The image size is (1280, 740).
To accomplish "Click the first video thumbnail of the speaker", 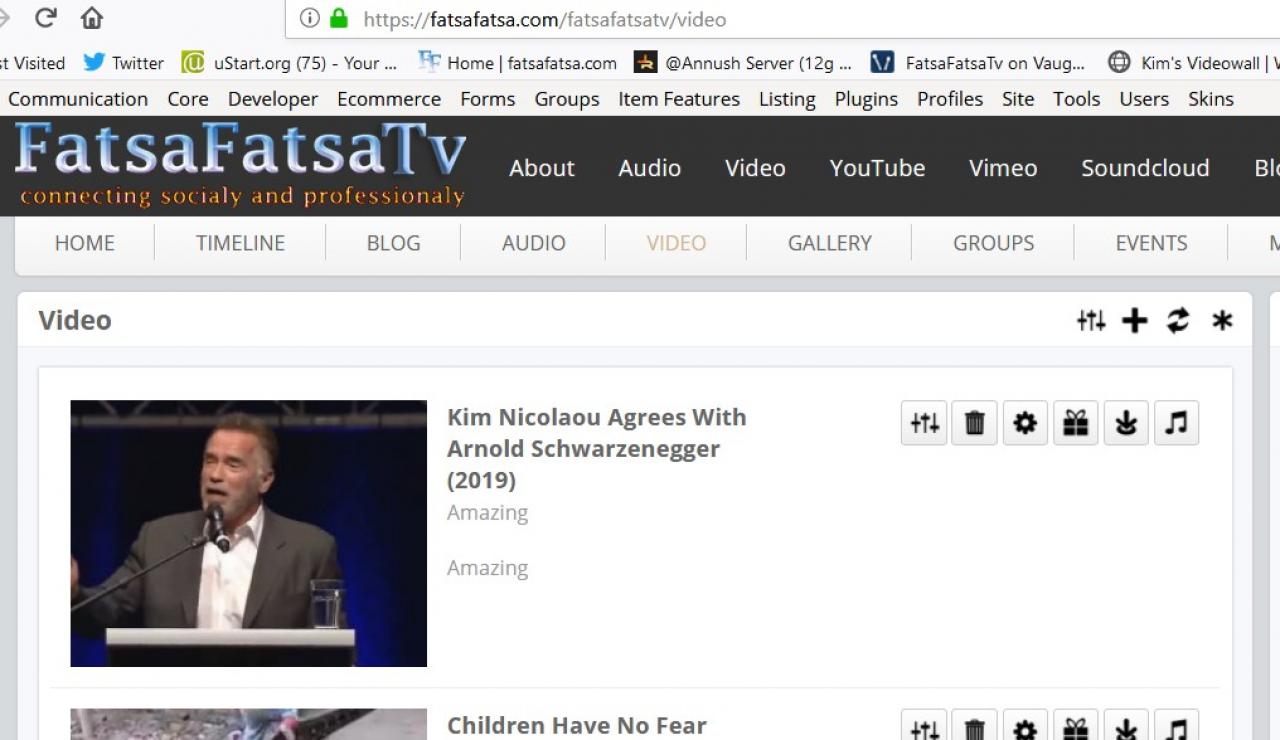I will coord(248,533).
